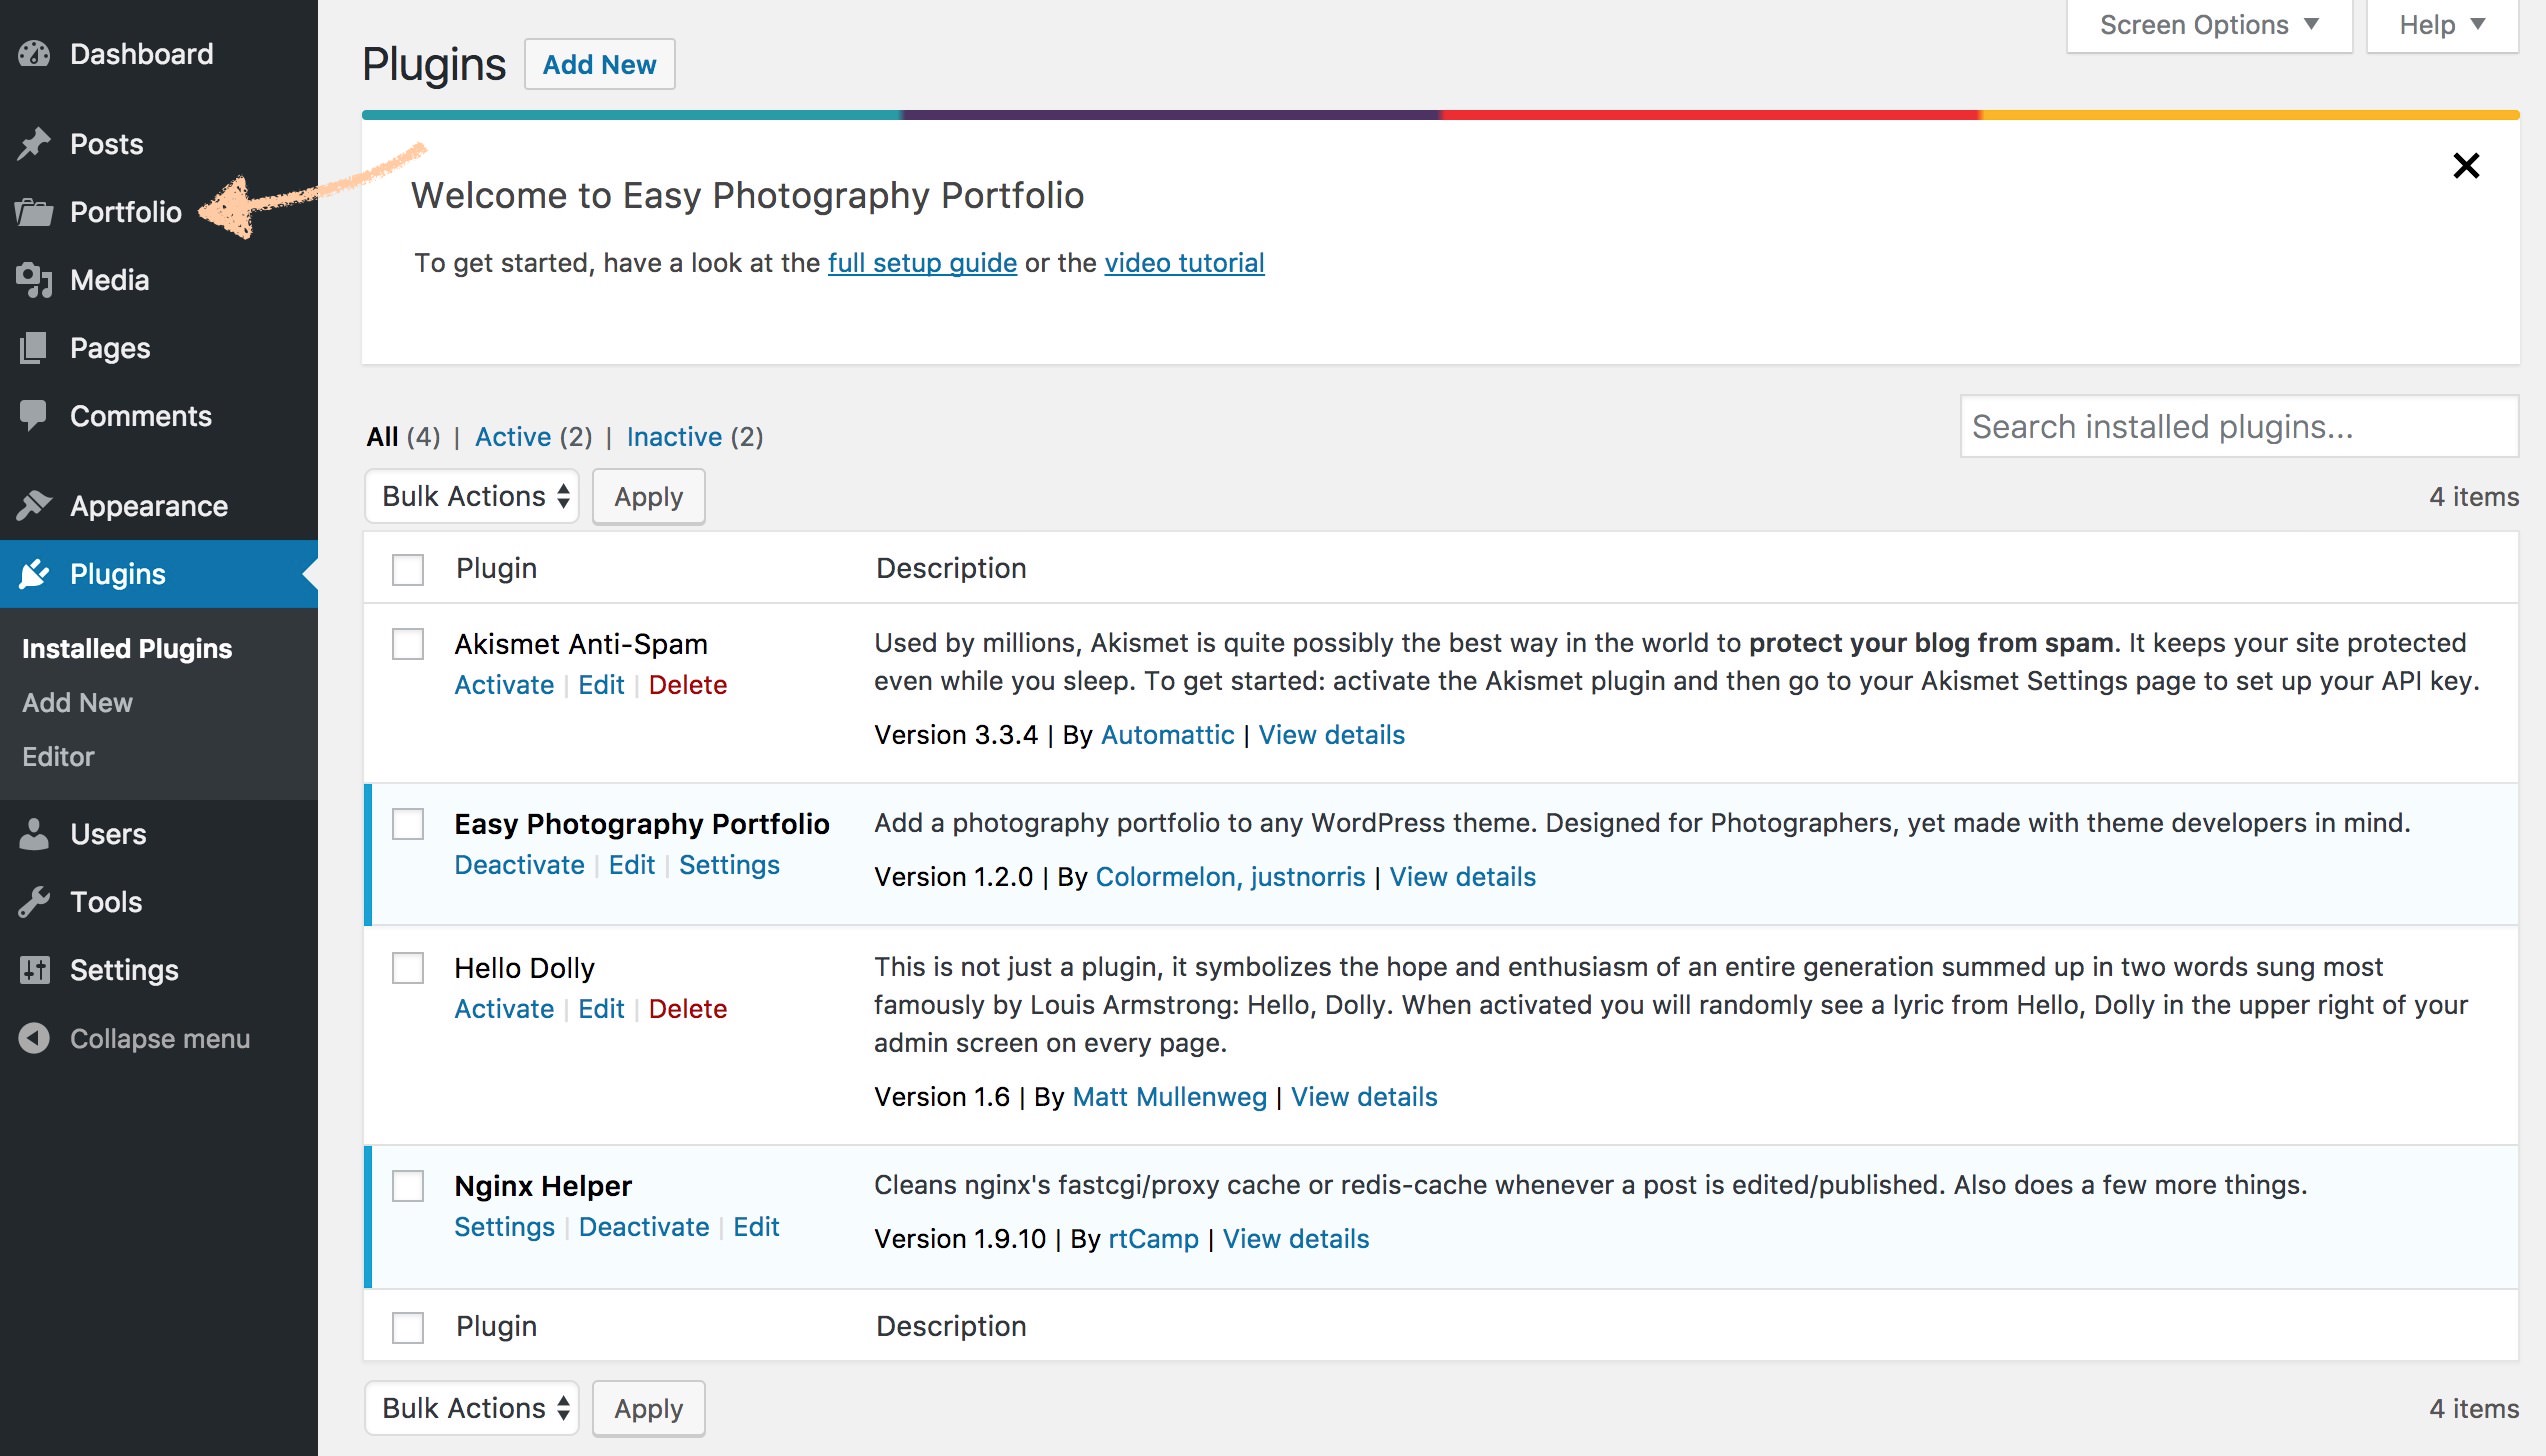Click the bottom Apply button

click(648, 1409)
